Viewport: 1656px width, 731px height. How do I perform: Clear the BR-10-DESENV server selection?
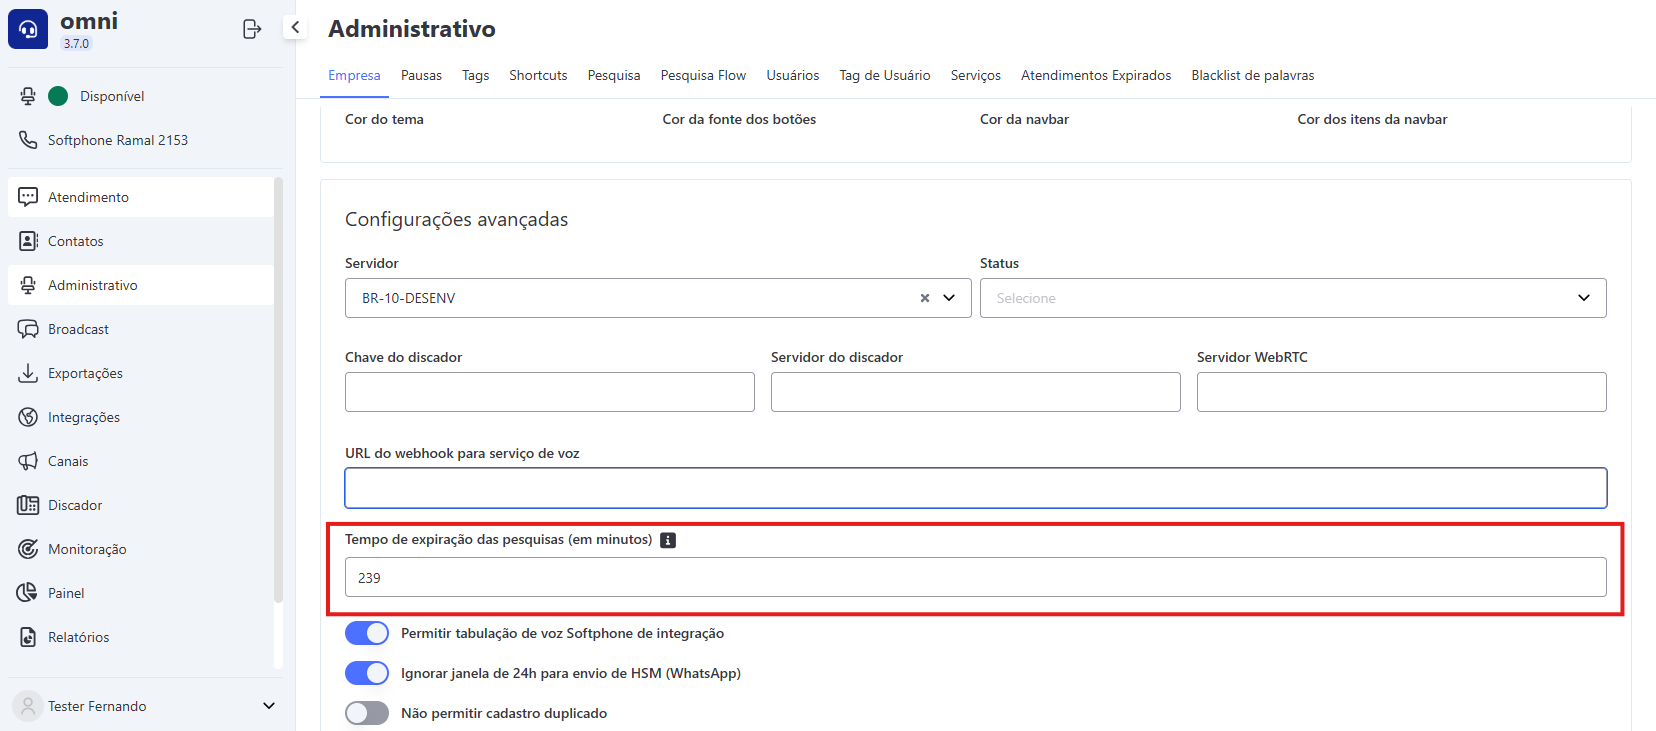click(x=925, y=298)
